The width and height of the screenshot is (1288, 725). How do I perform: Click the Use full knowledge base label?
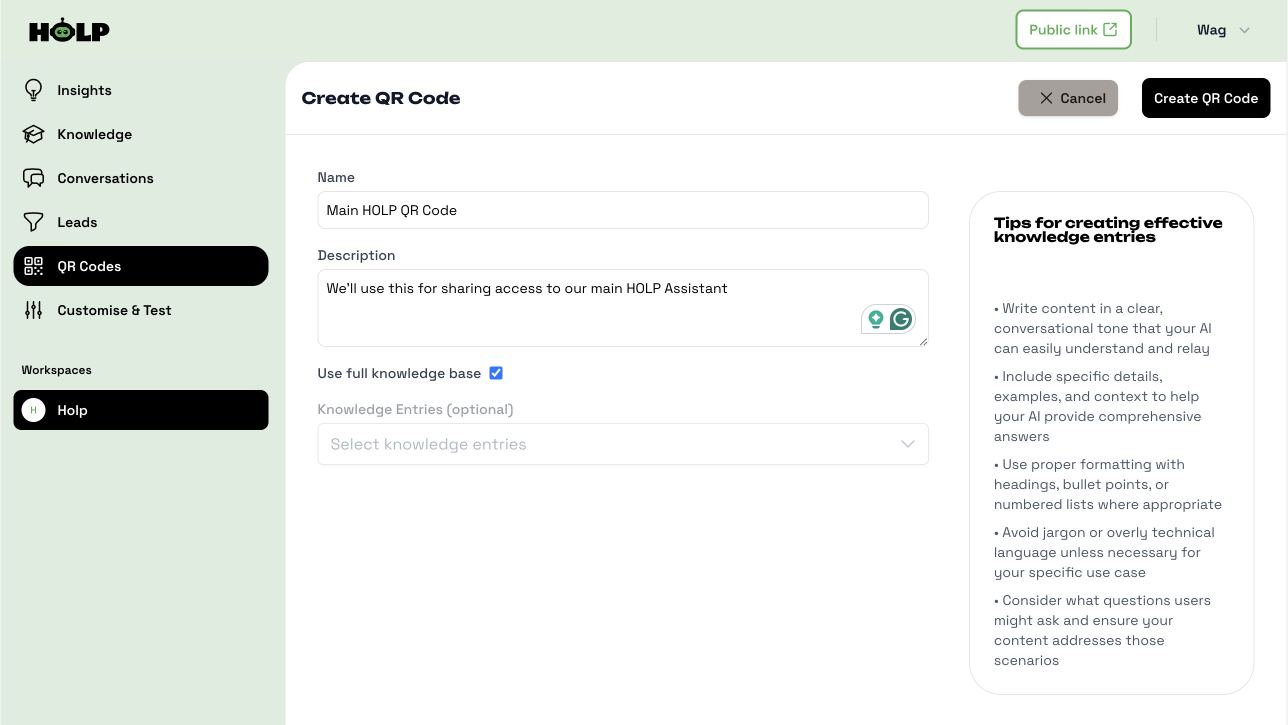[x=399, y=373]
